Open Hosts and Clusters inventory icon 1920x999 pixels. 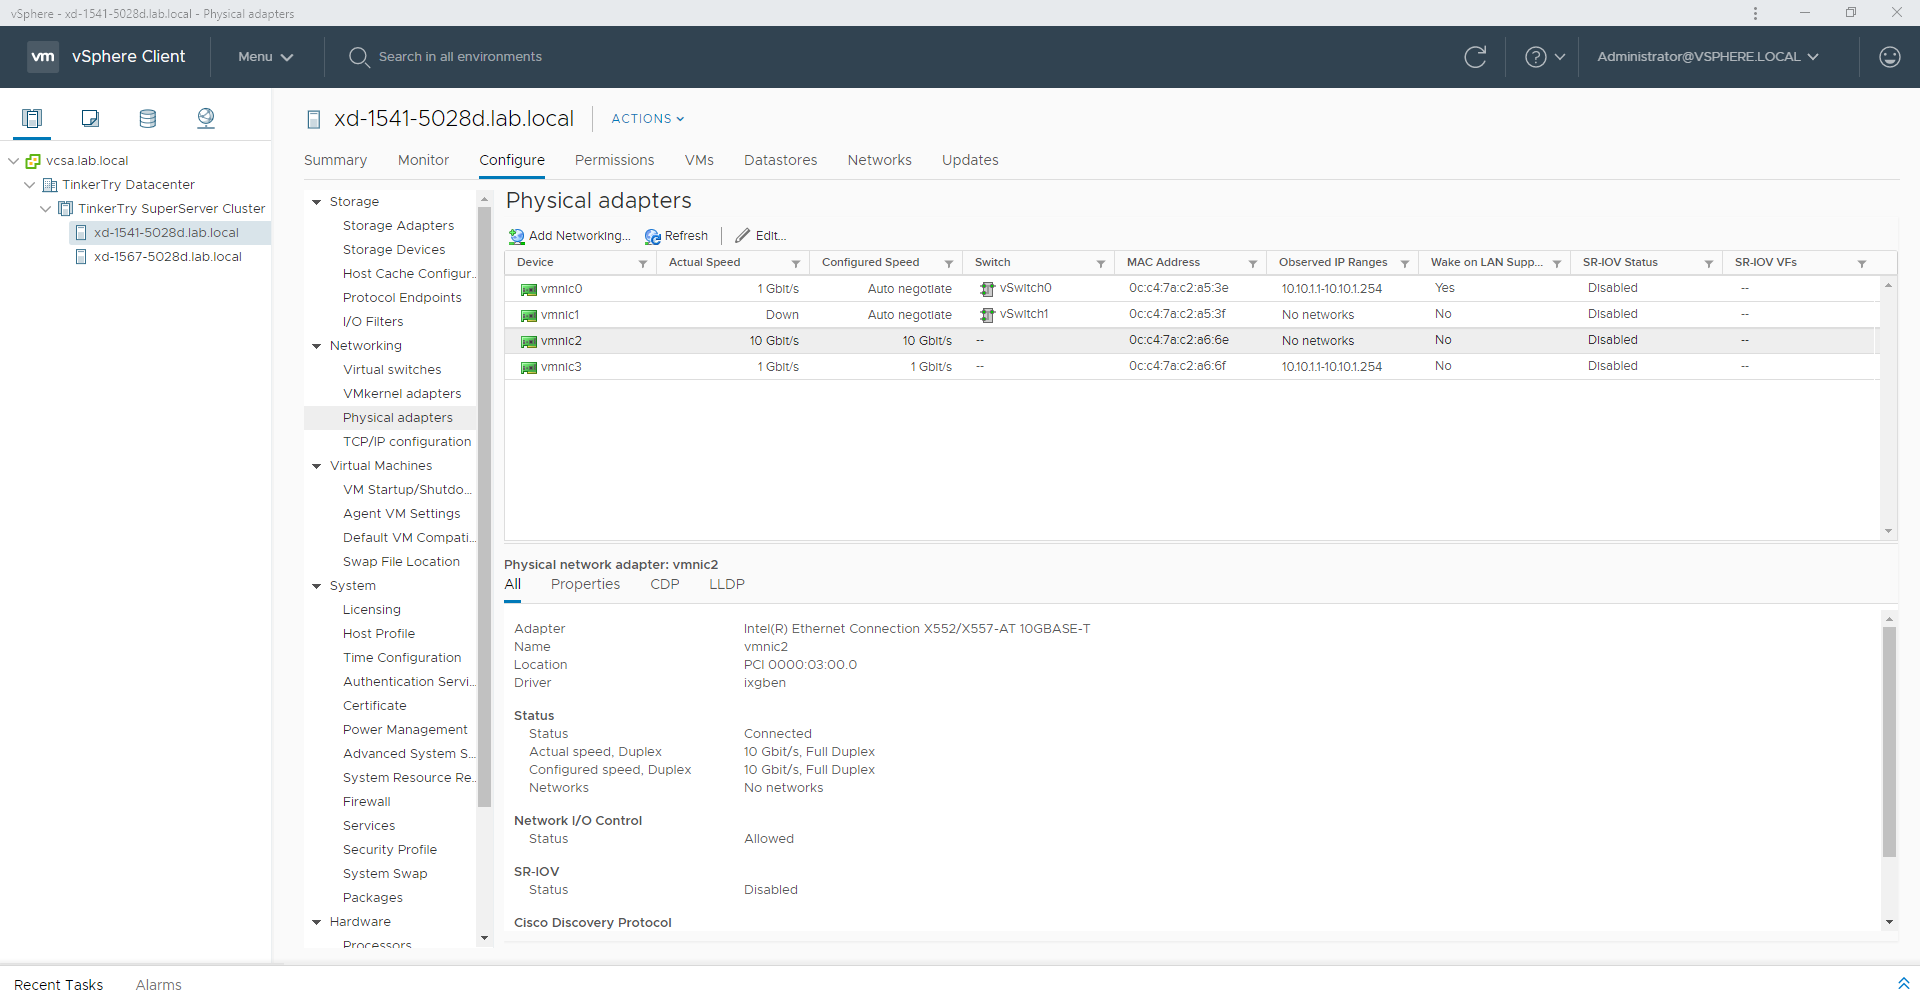click(32, 118)
